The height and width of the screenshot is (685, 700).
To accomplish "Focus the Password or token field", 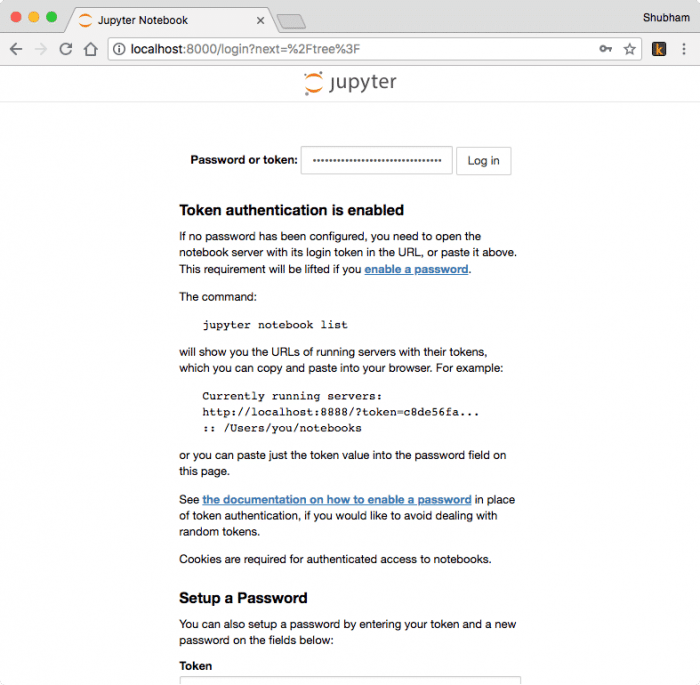I will (x=376, y=160).
